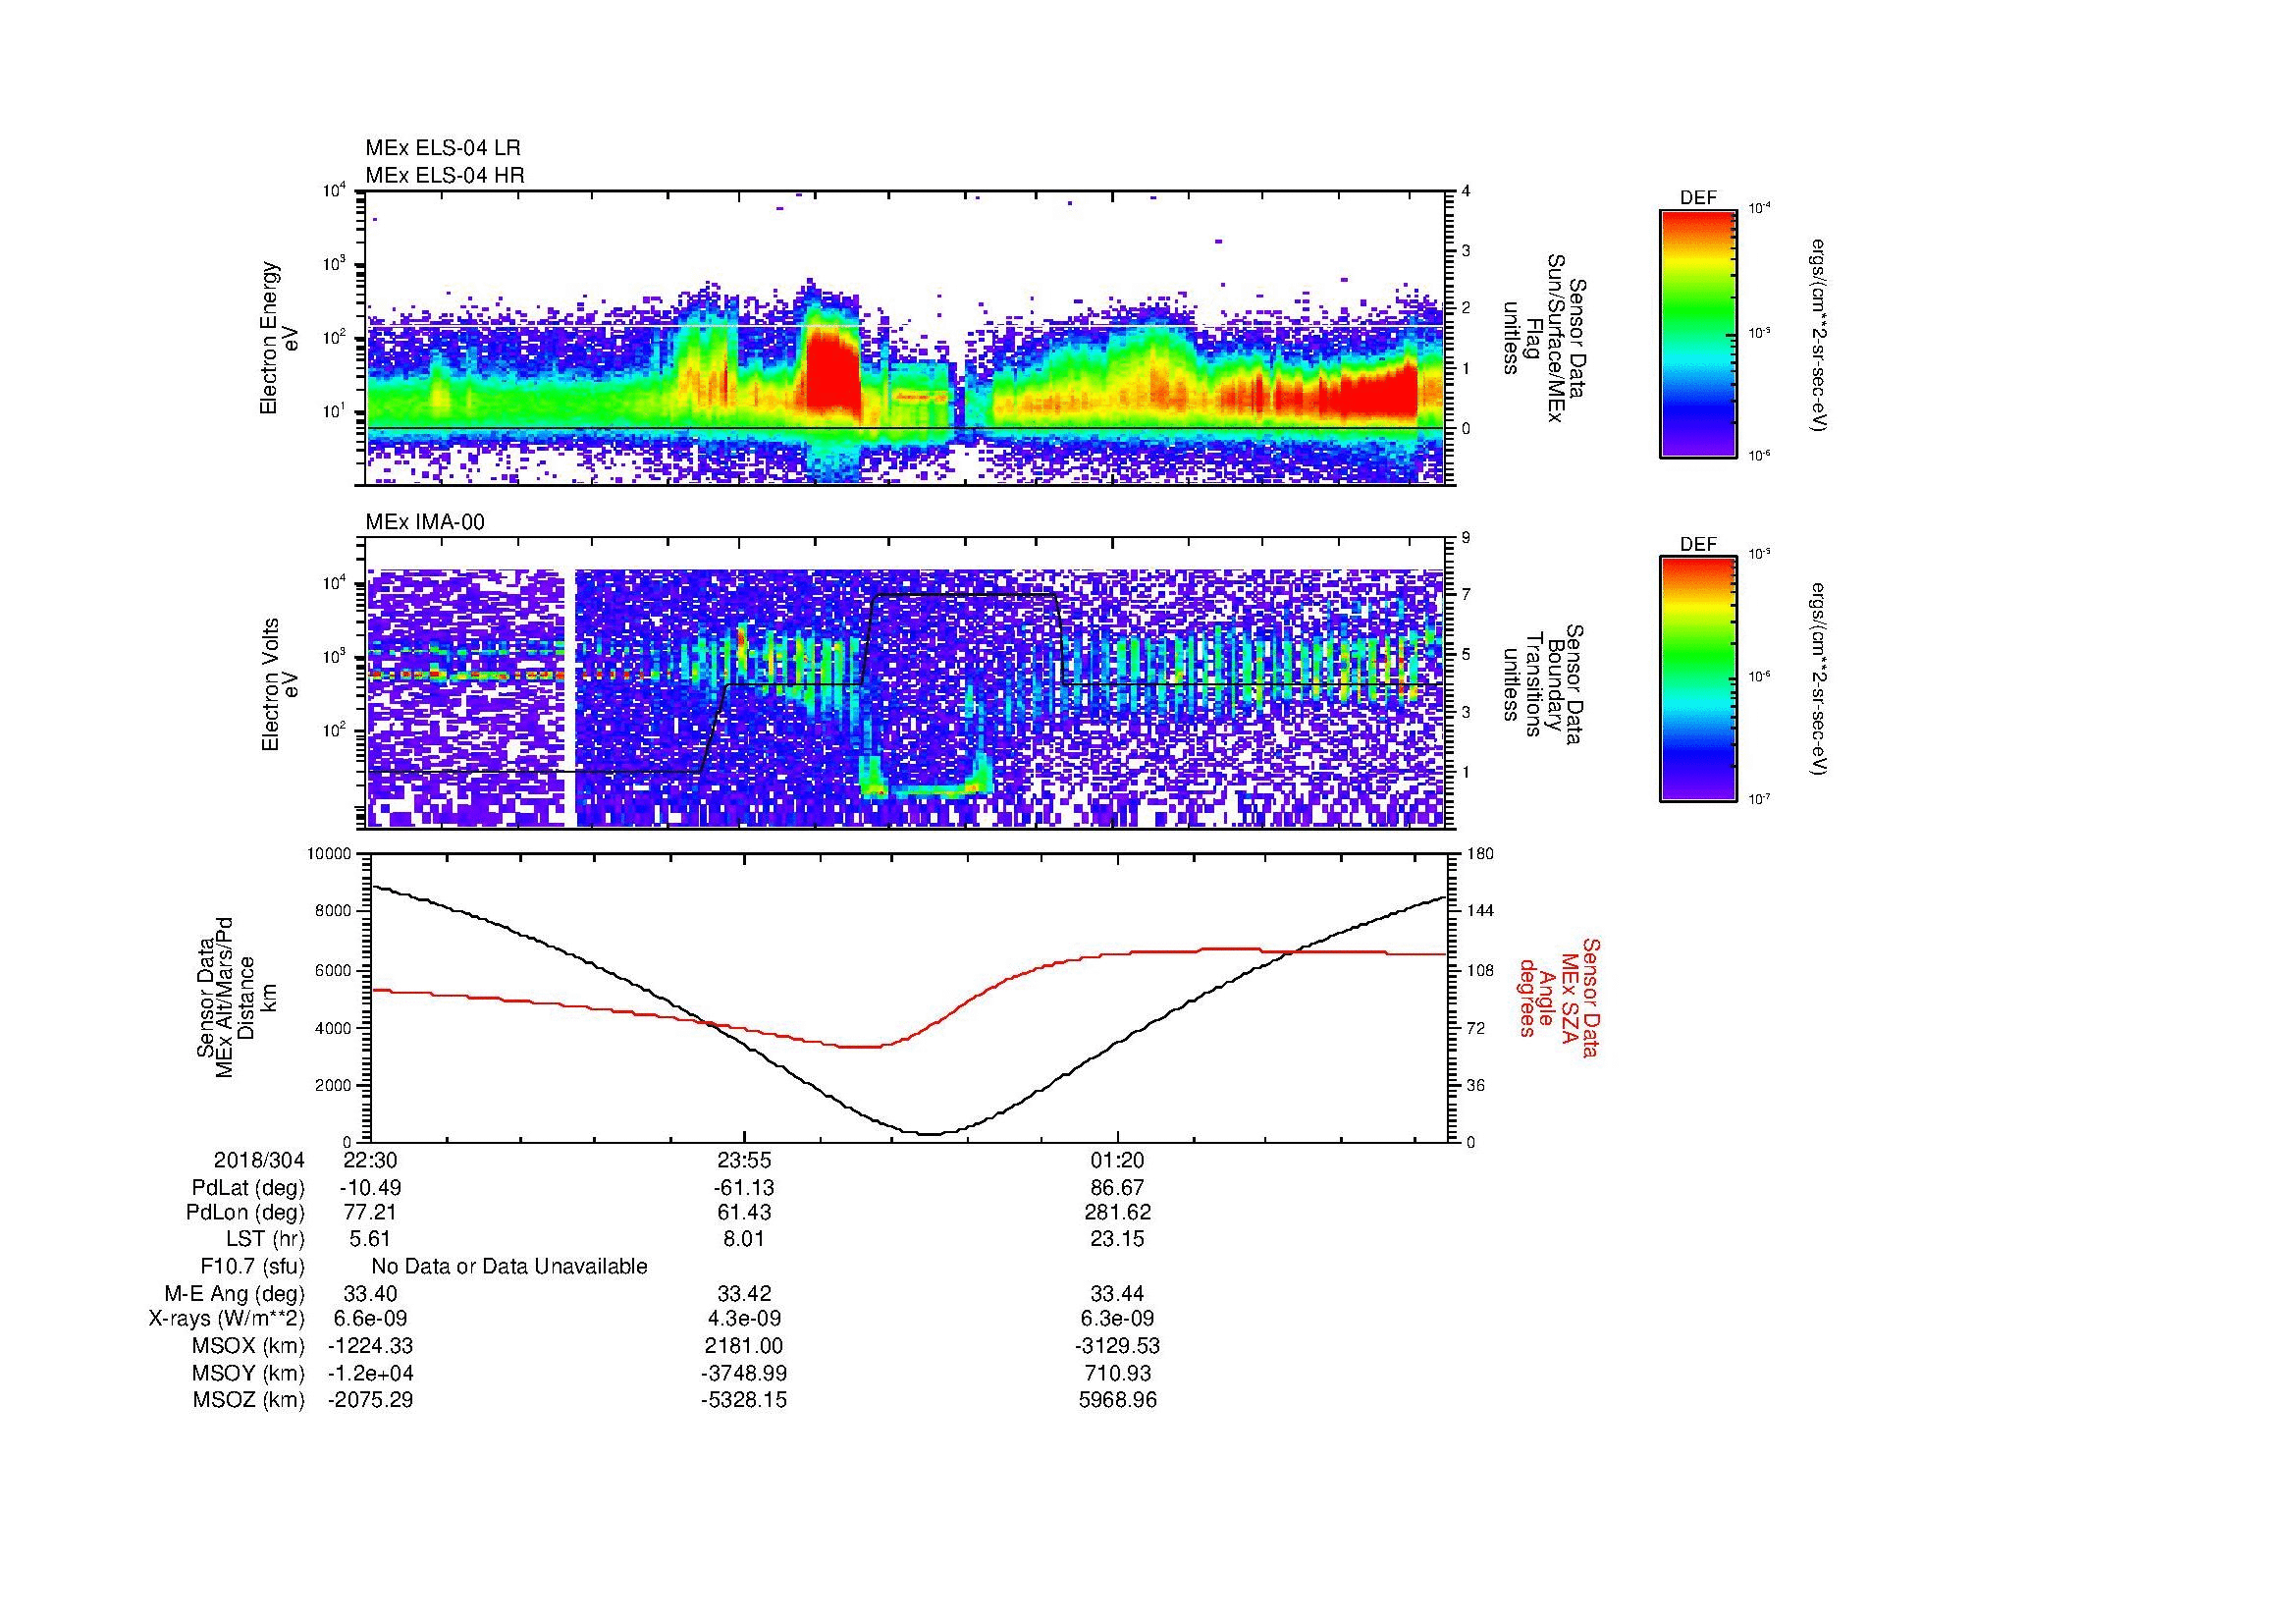Click the PdLat value -61.13
The image size is (2296, 1623).
(x=743, y=1188)
